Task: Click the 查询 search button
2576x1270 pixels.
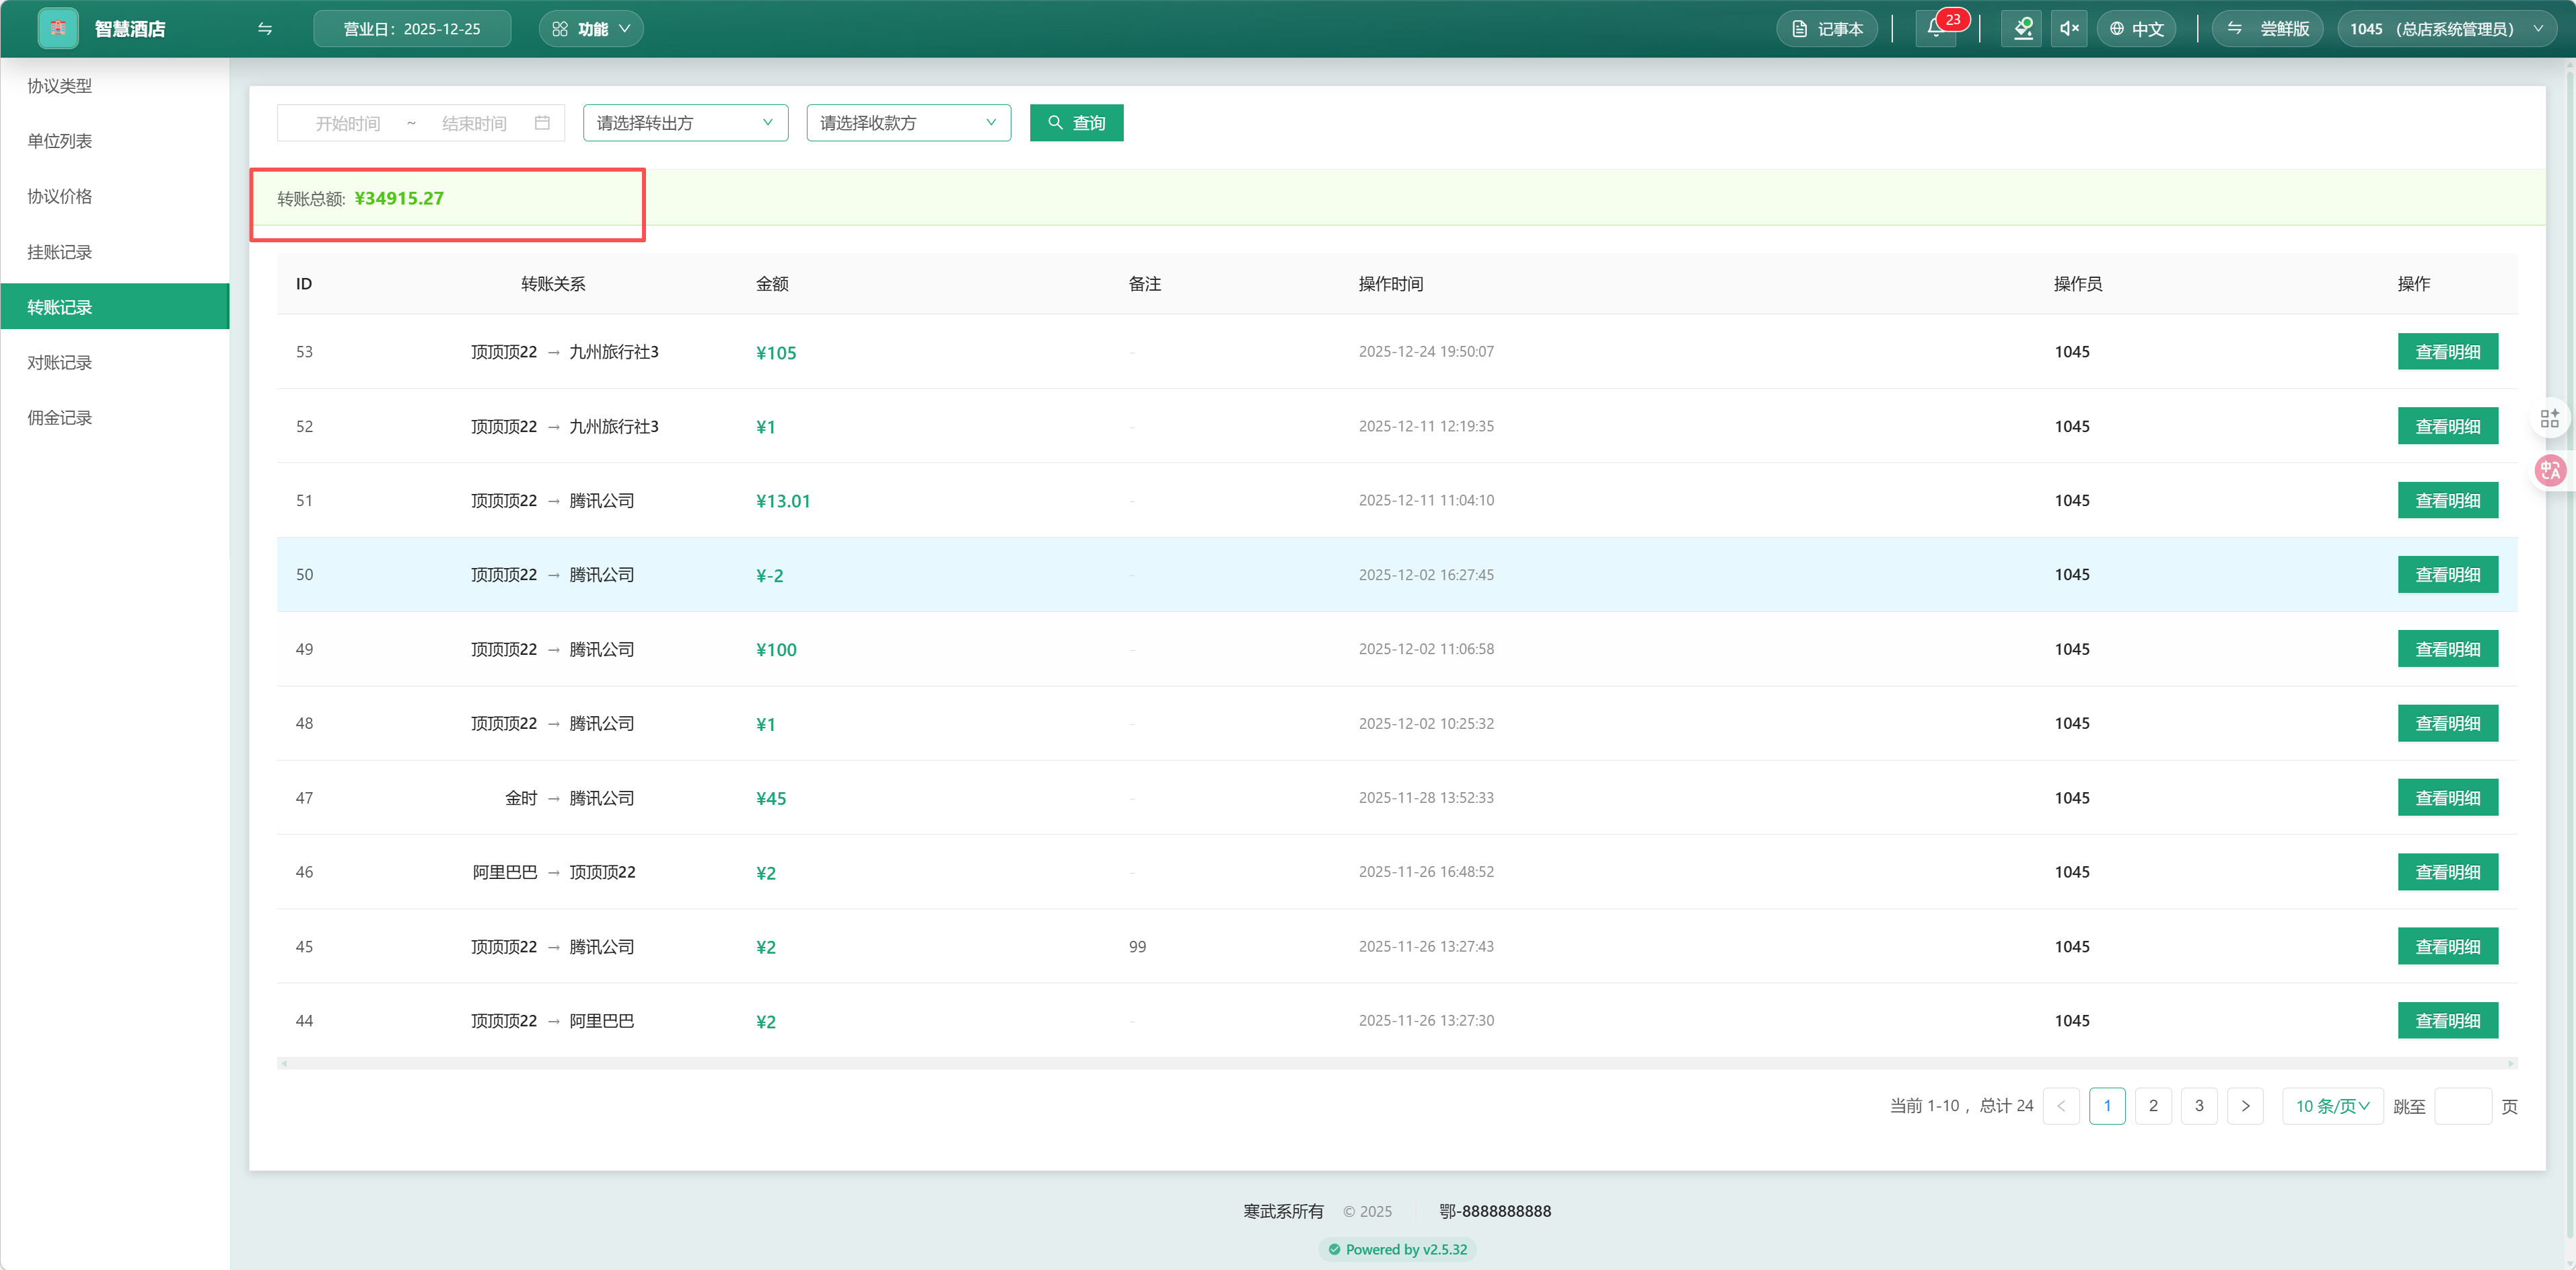Action: pyautogui.click(x=1076, y=123)
